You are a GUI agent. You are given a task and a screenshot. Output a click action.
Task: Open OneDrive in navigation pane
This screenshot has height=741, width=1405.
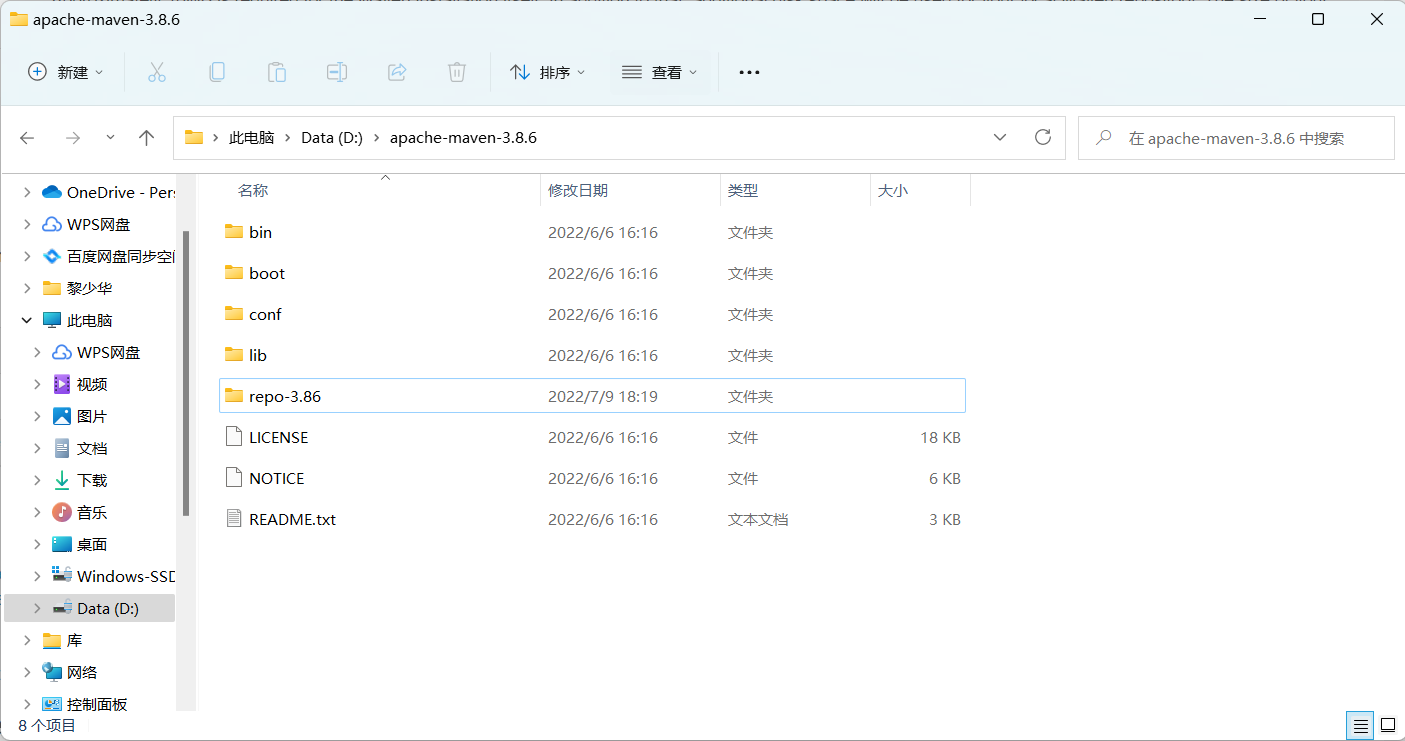(109, 192)
